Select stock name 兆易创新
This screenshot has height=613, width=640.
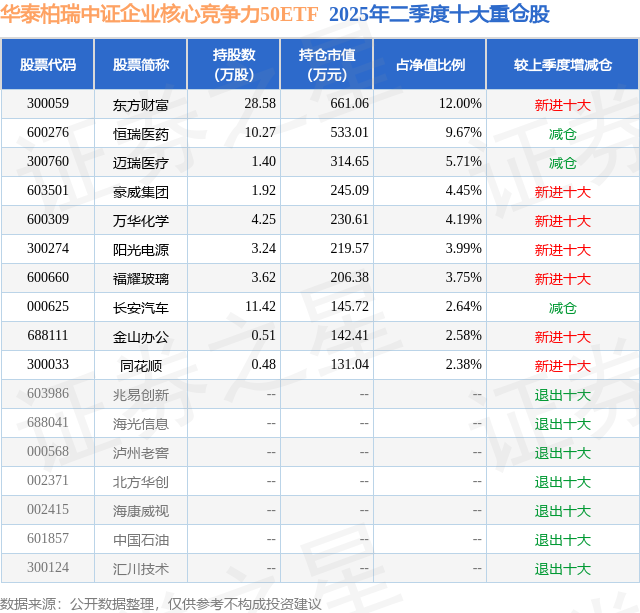point(141,395)
